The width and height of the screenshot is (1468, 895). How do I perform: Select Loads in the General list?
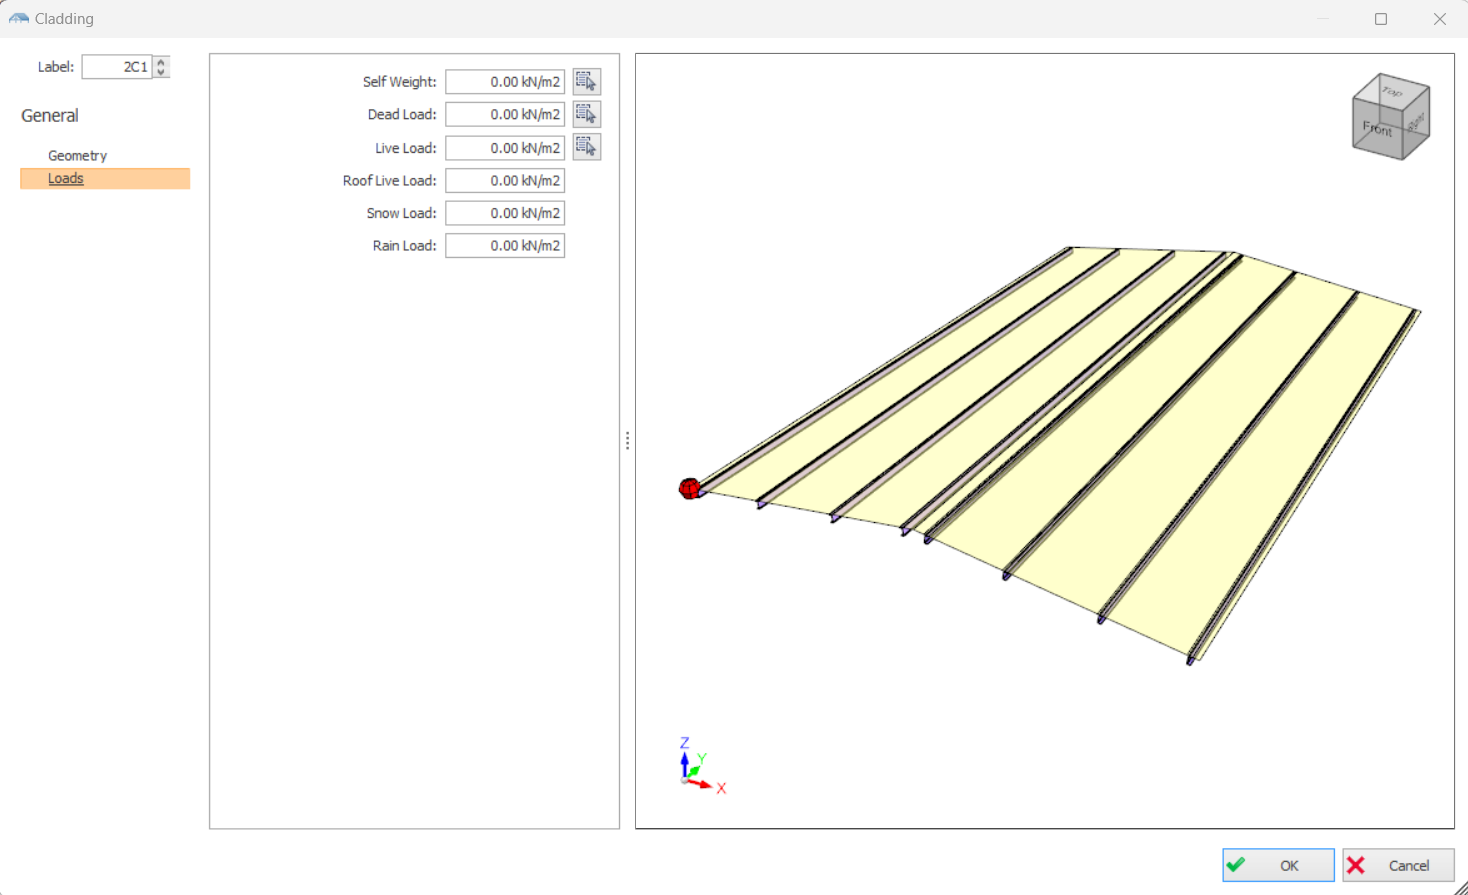pos(66,179)
